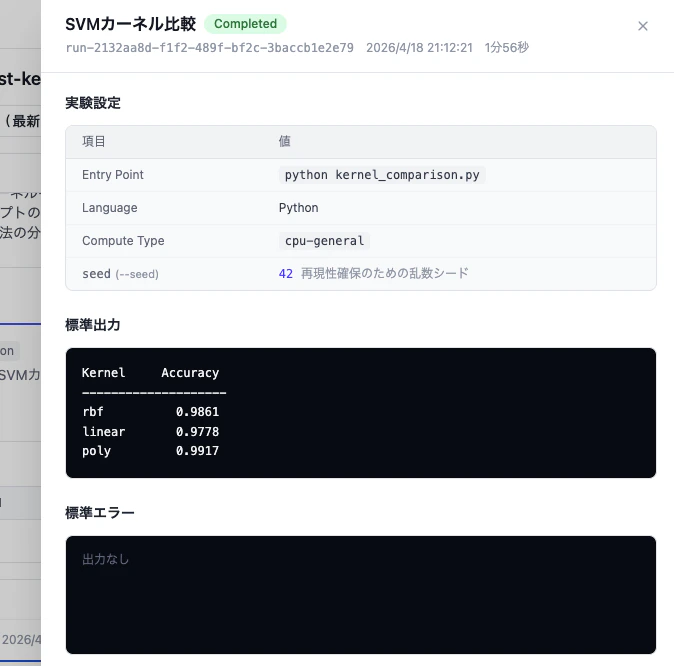This screenshot has width=674, height=666.
Task: Click the 出力なし placeholder in stderr box
Action: pos(105,559)
